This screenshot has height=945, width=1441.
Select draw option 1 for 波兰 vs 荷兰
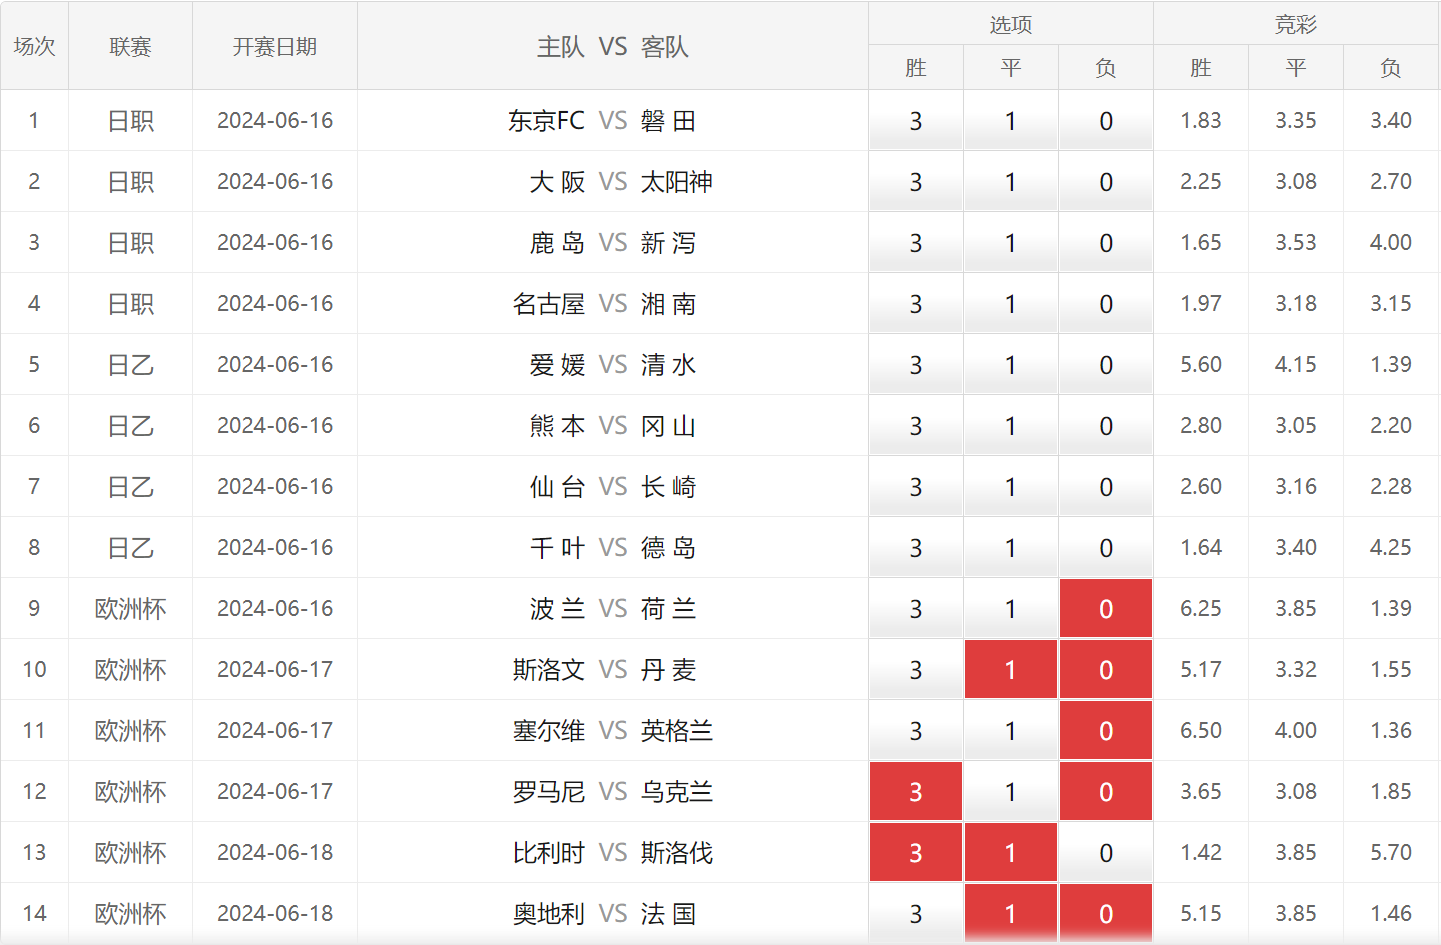(1011, 609)
